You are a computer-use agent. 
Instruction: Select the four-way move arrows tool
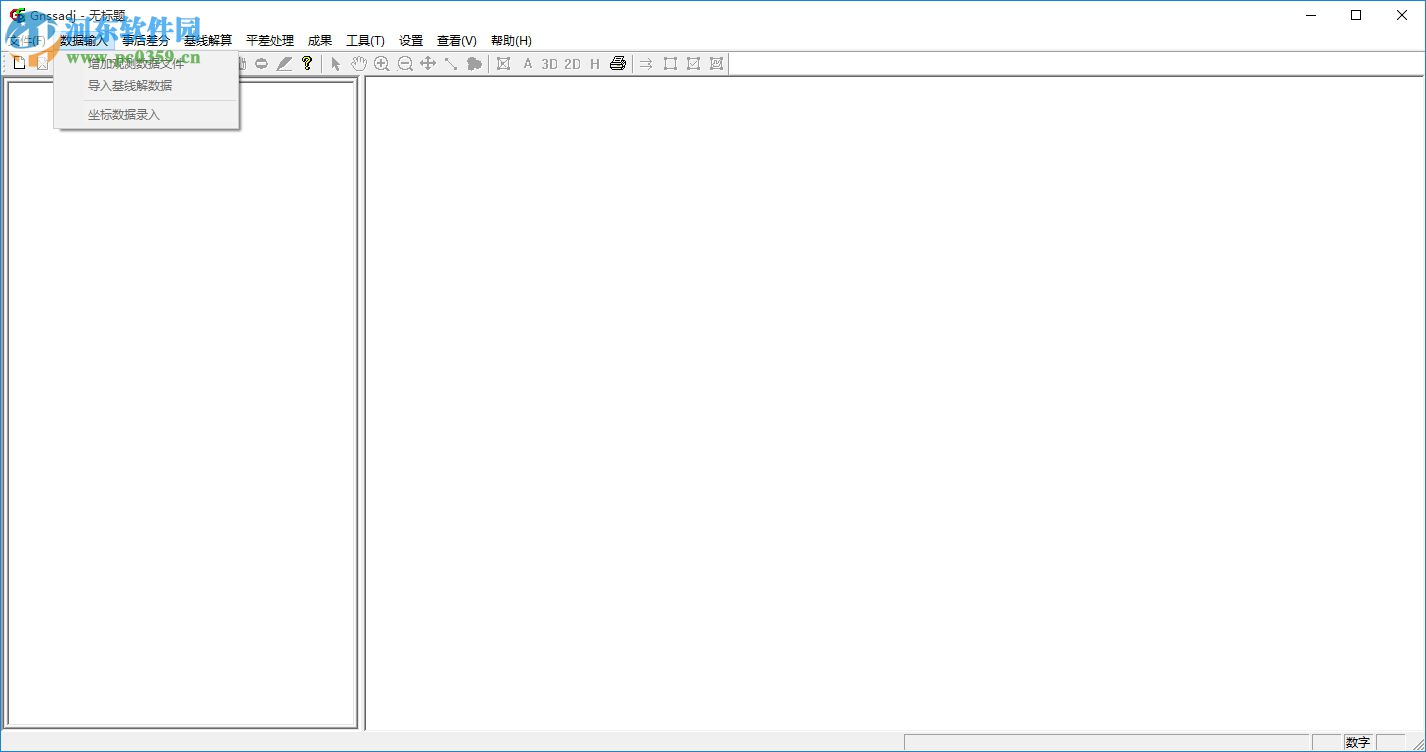[428, 64]
